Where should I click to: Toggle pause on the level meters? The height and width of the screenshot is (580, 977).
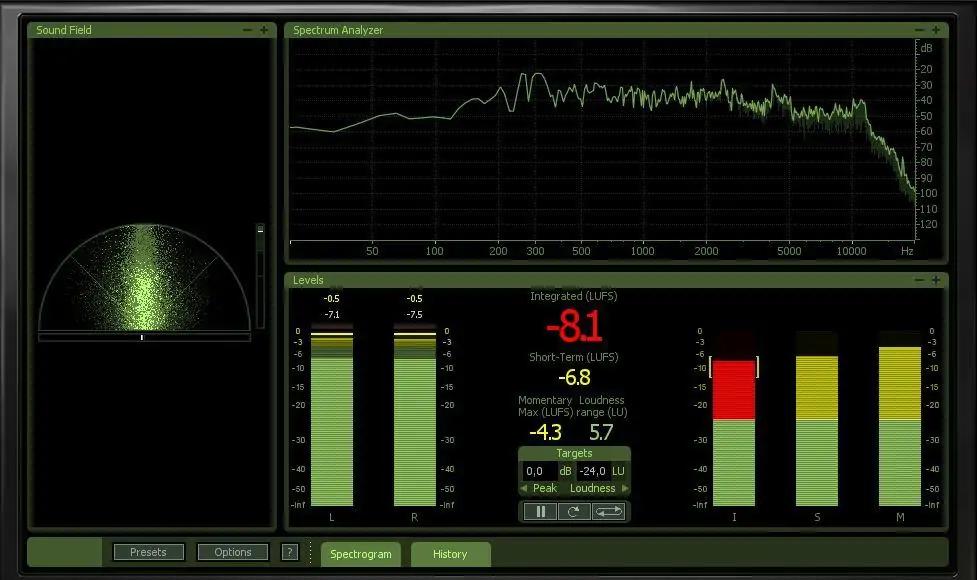coord(540,511)
